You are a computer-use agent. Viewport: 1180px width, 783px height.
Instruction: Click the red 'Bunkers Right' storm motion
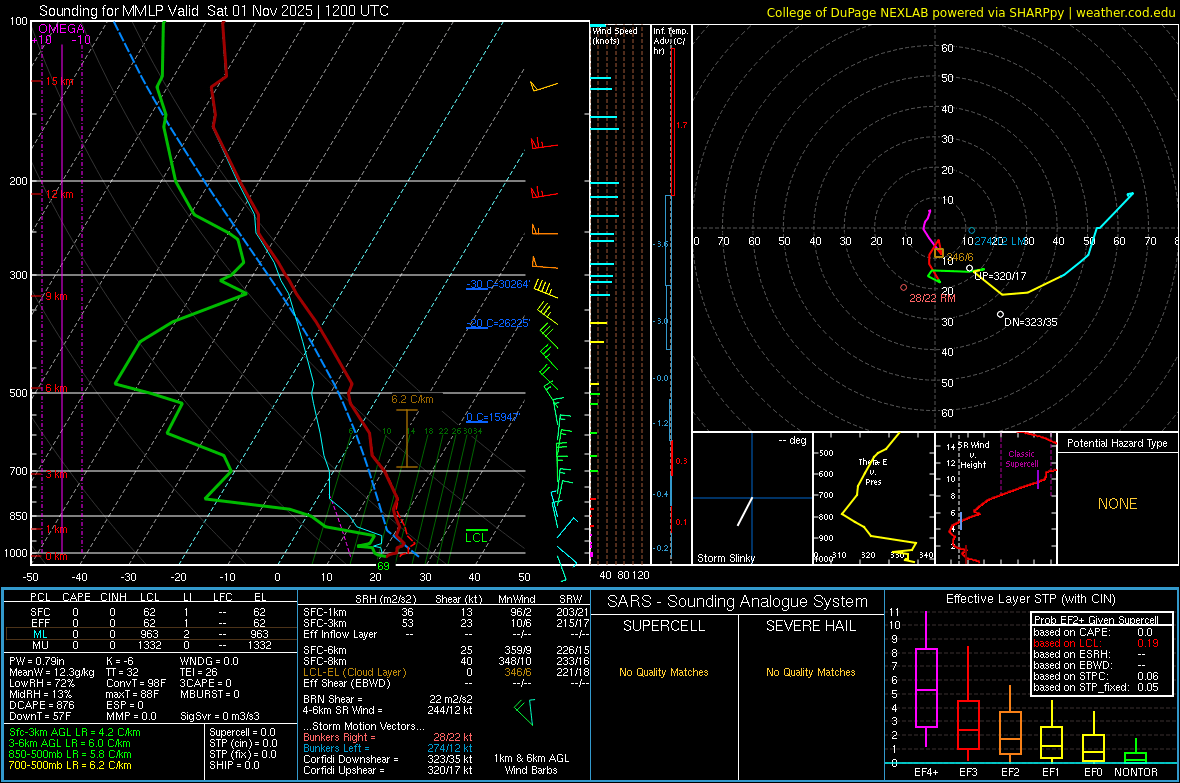pos(388,737)
